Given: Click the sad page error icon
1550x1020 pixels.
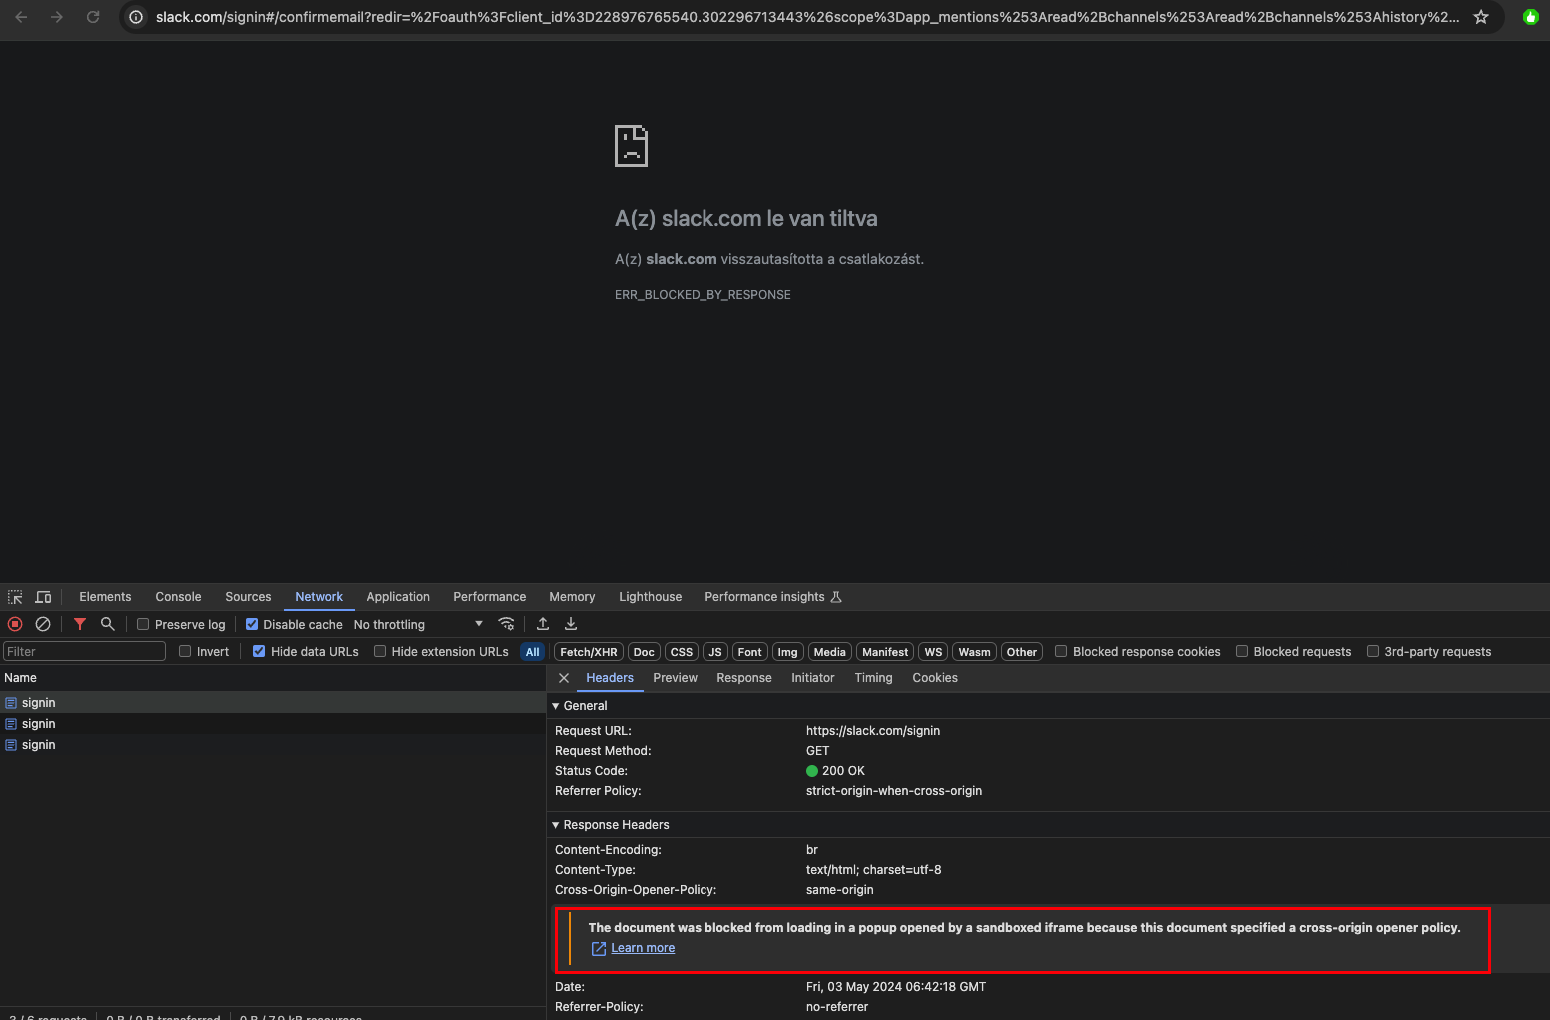Looking at the screenshot, I should [x=631, y=146].
